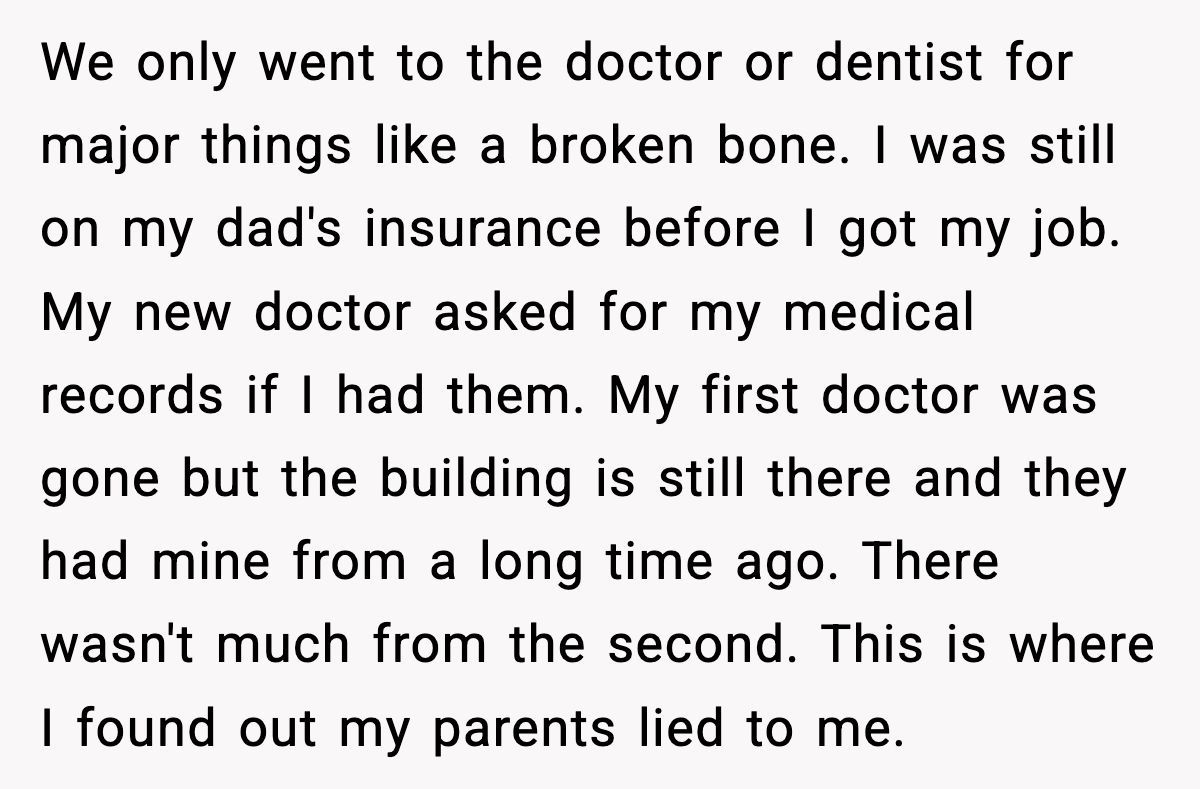1200x789 pixels.
Task: Click the word "records"
Action: pos(132,396)
